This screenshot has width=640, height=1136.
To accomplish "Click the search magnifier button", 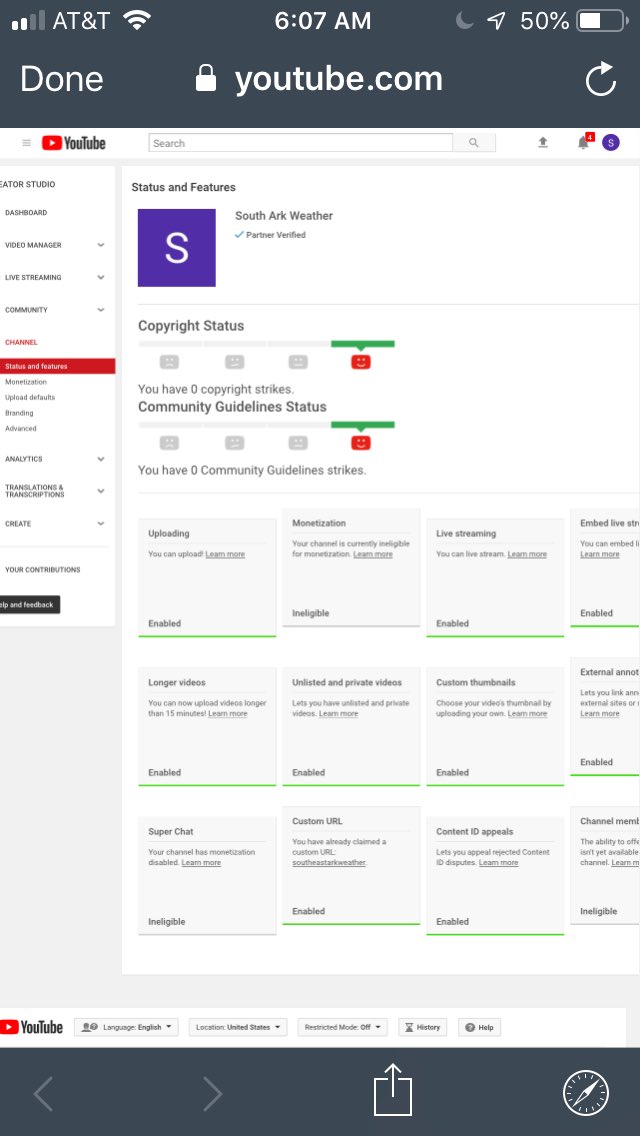I will point(474,143).
